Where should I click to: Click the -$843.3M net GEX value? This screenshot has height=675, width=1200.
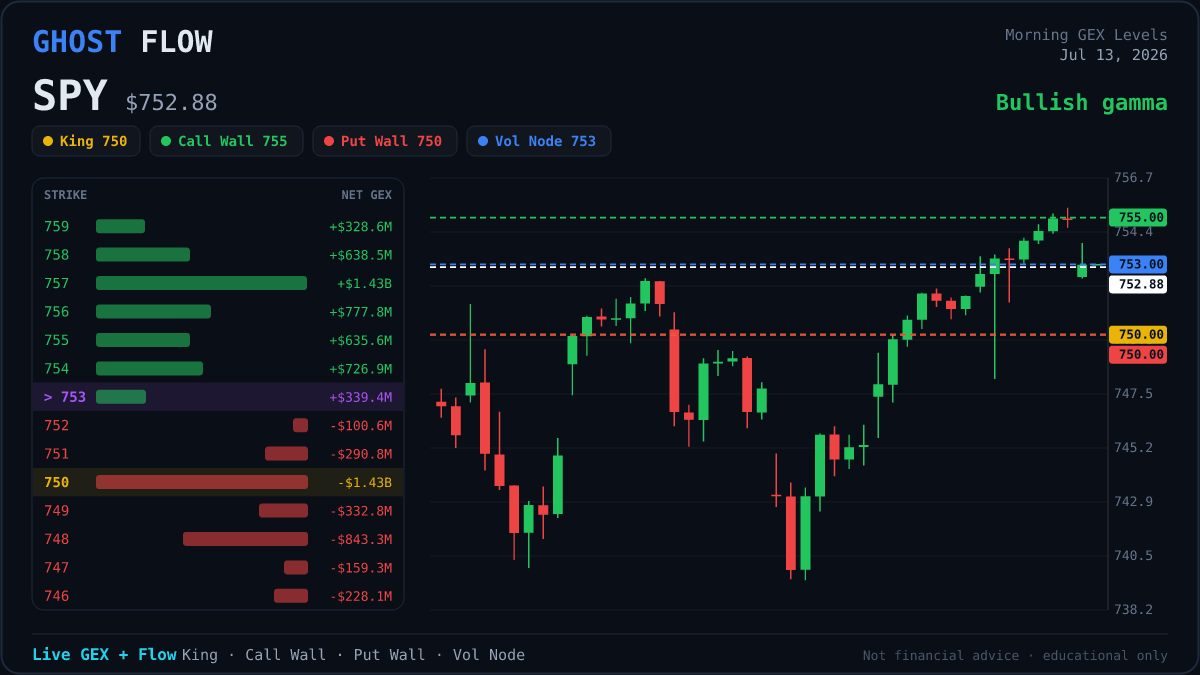pyautogui.click(x=361, y=539)
